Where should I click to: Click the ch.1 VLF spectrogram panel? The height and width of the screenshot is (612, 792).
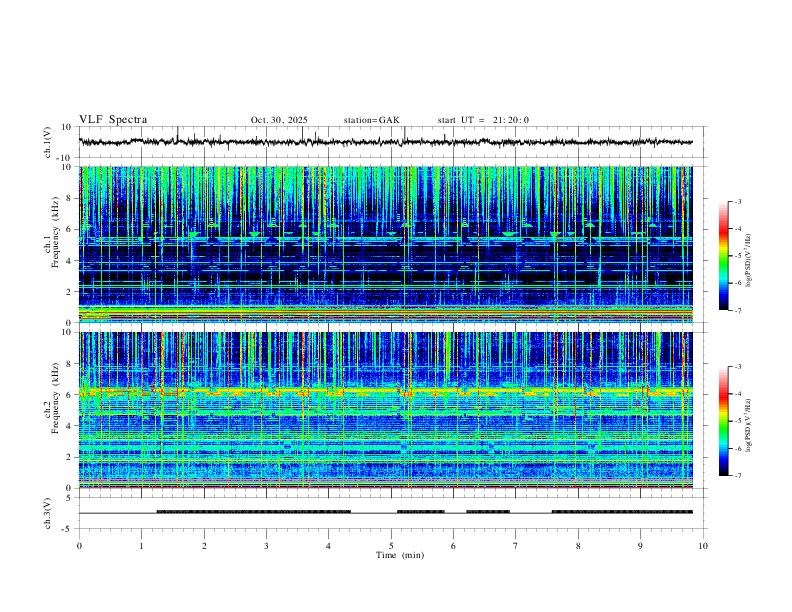[x=386, y=244]
